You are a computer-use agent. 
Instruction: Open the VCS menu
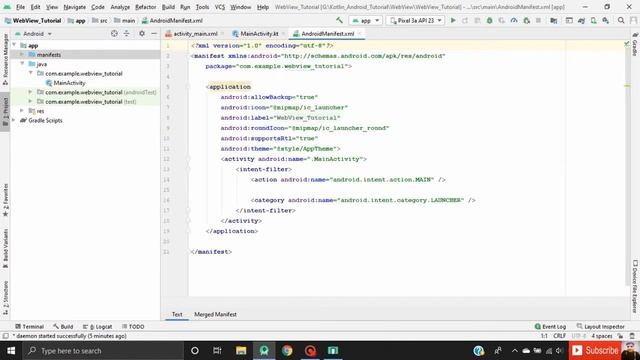[x=220, y=7]
